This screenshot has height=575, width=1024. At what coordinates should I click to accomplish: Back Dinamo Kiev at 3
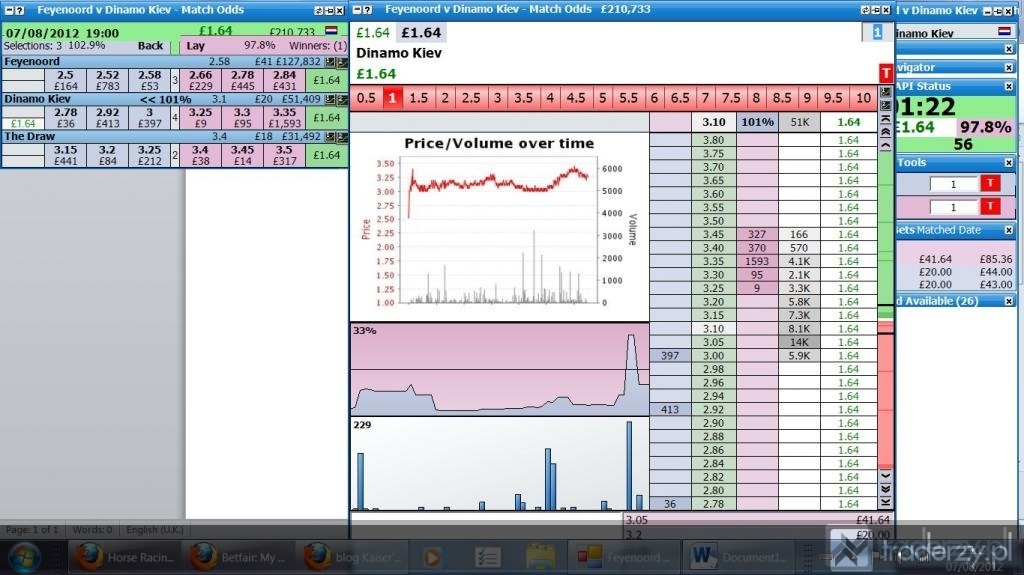150,118
